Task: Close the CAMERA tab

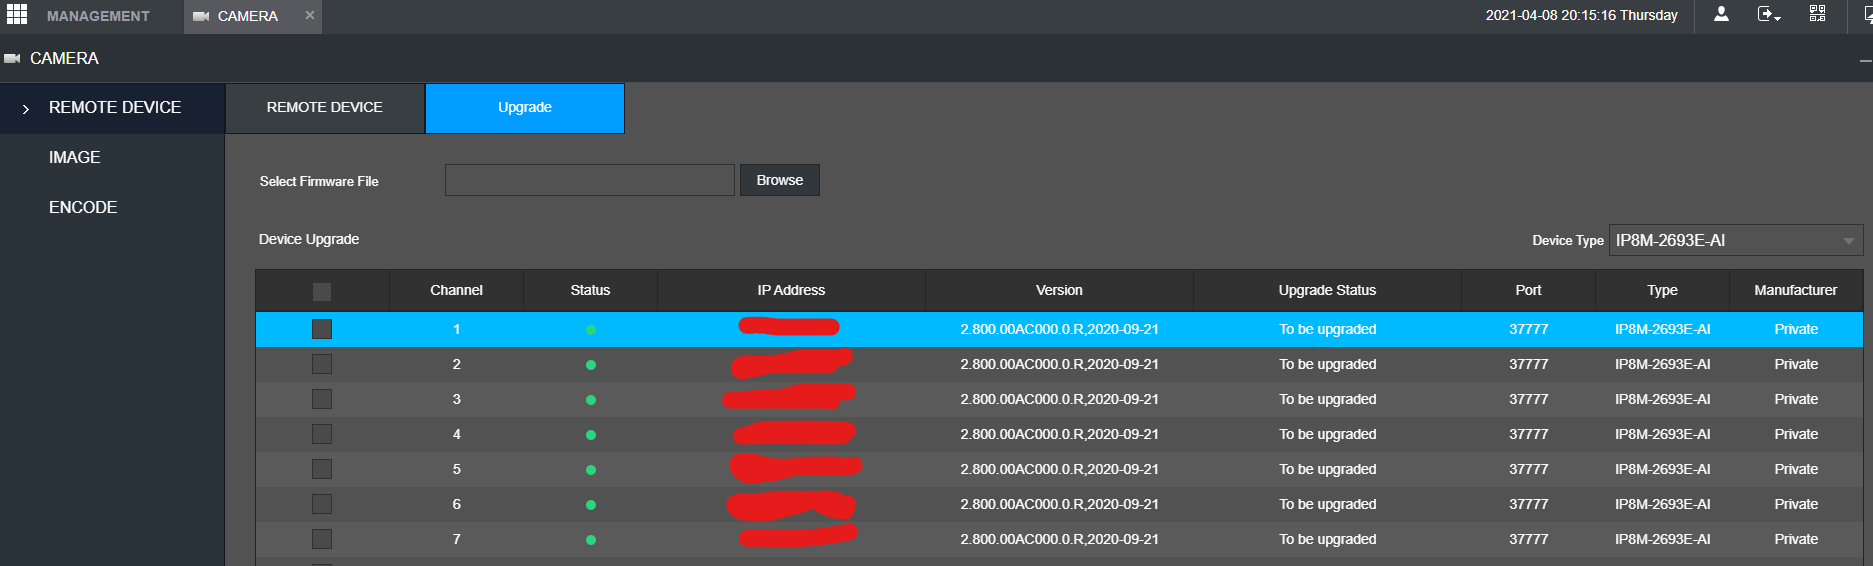Action: (x=310, y=15)
